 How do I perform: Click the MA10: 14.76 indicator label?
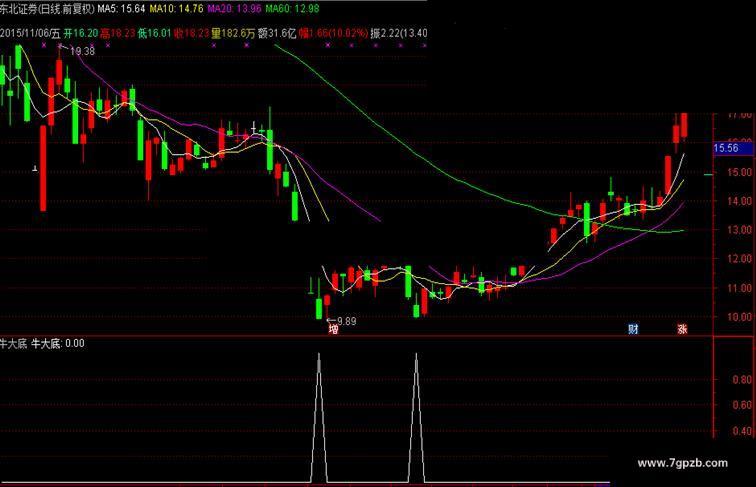176,8
